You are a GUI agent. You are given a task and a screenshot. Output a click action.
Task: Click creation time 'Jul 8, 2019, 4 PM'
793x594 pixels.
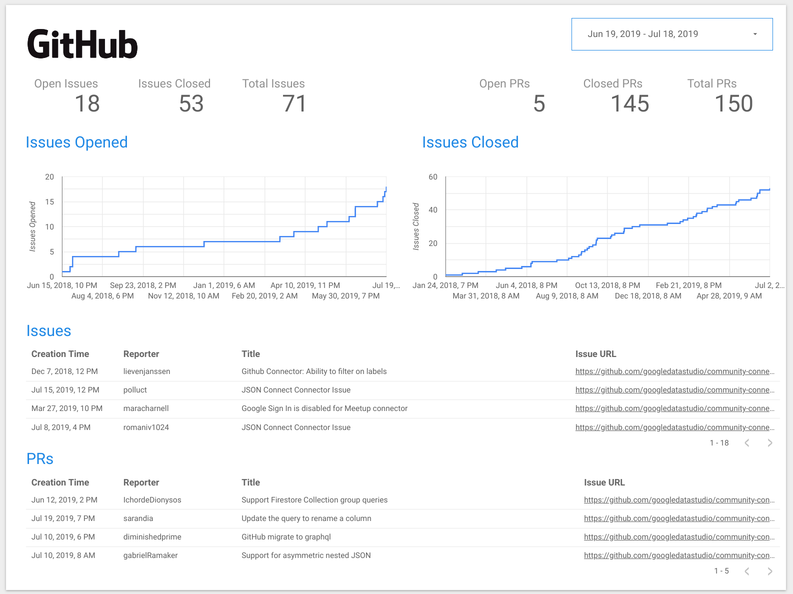pyautogui.click(x=61, y=428)
